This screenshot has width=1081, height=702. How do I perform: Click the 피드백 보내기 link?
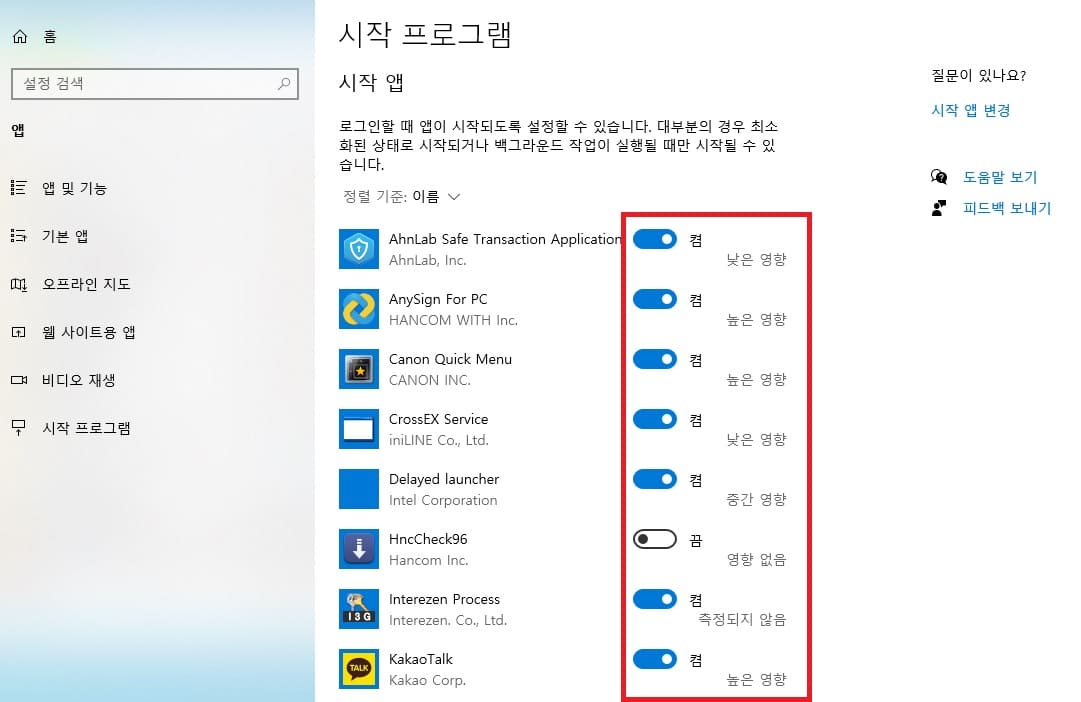click(x=1007, y=208)
